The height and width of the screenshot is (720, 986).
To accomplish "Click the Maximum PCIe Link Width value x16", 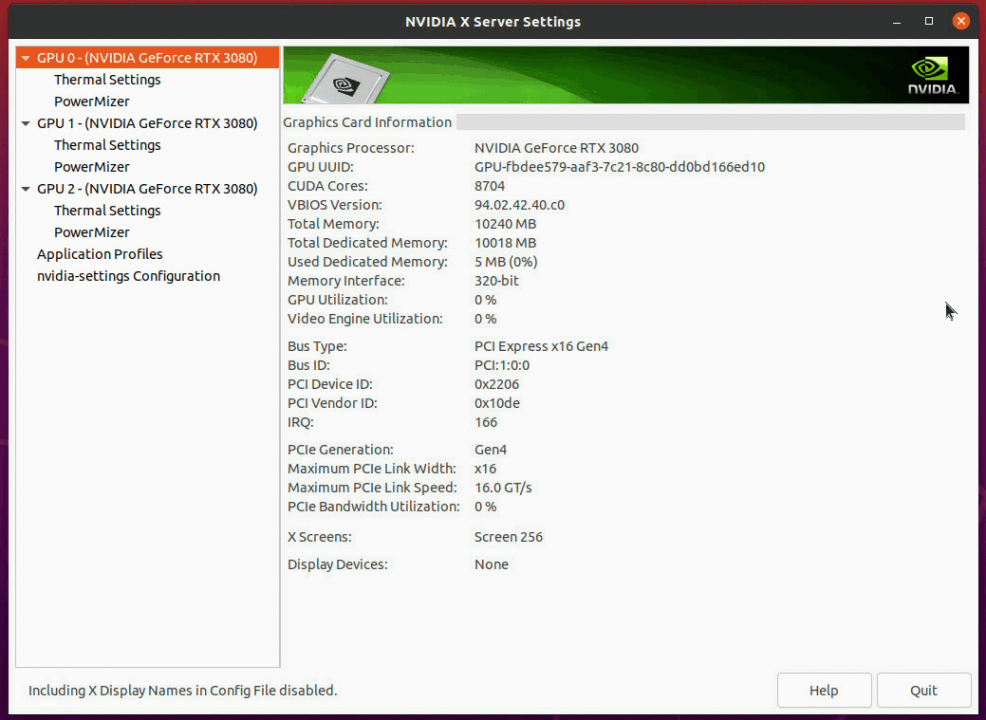I will coord(485,468).
